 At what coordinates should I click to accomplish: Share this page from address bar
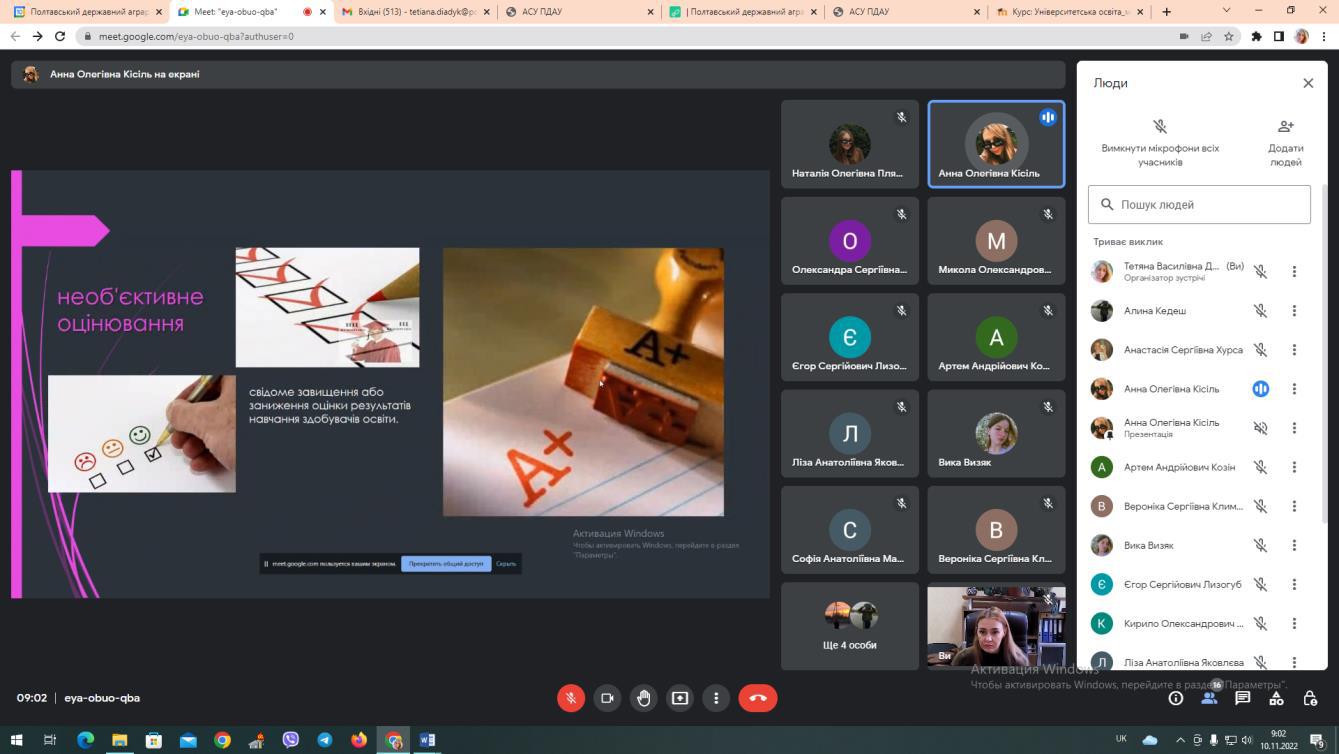coord(1206,36)
